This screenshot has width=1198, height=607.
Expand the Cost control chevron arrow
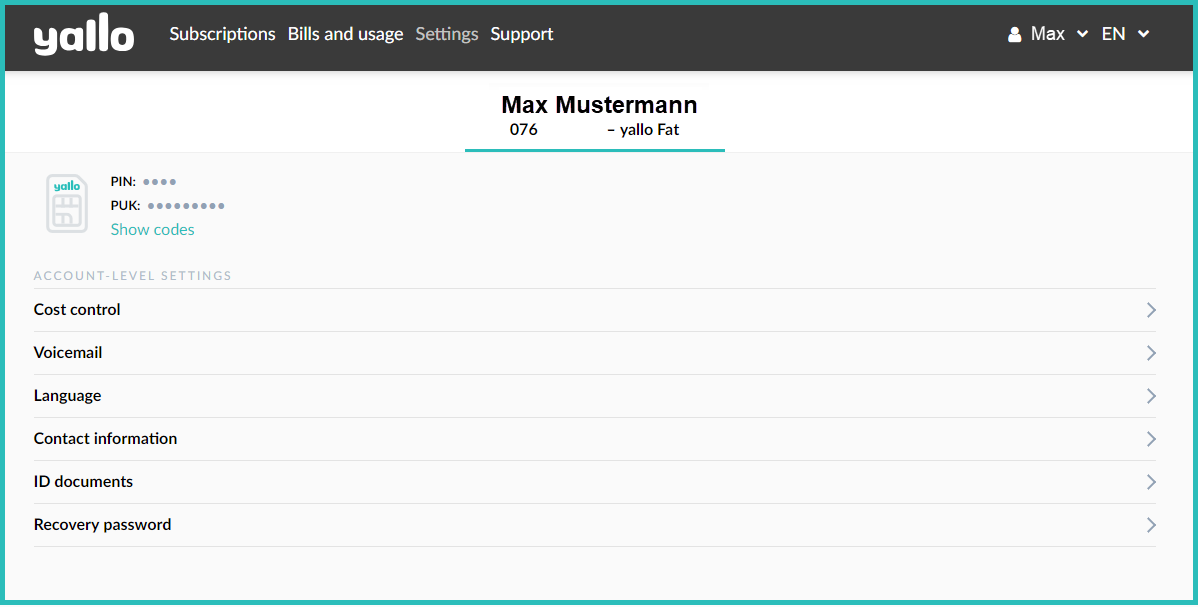tap(1151, 310)
